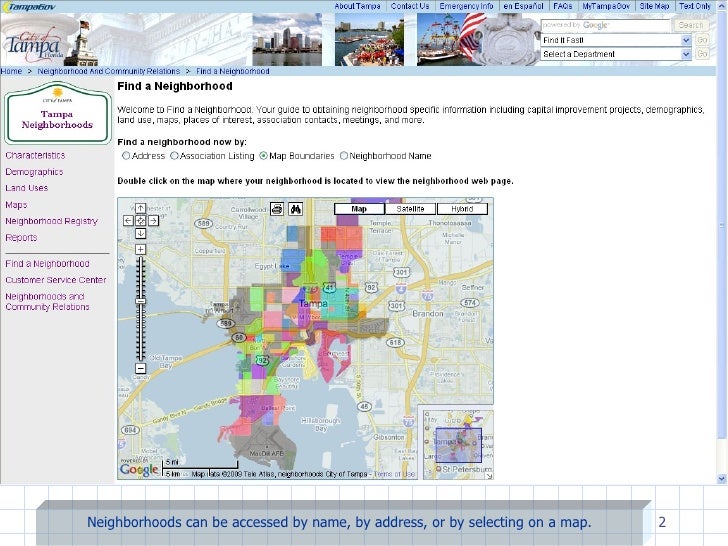728x546 pixels.
Task: Open Site Map in top menu
Action: (x=654, y=6)
